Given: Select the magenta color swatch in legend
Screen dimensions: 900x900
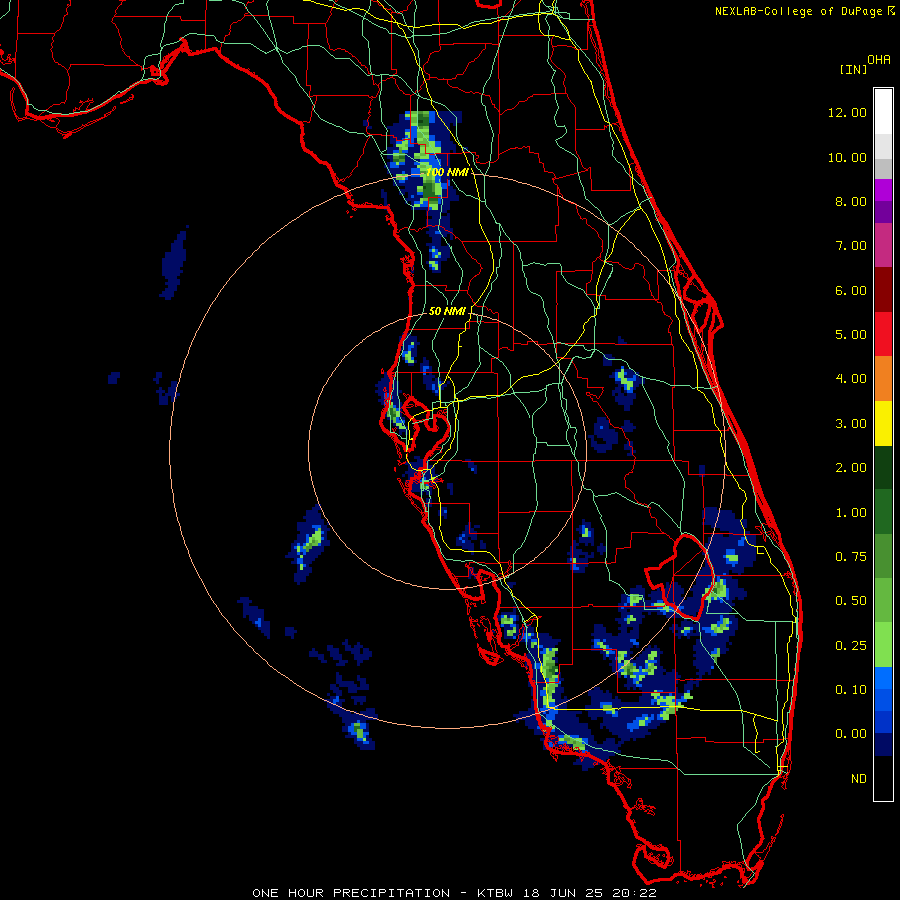Looking at the screenshot, I should click(883, 190).
